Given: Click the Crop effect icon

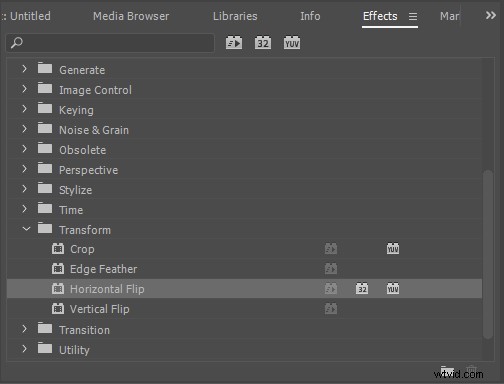Looking at the screenshot, I should pyautogui.click(x=58, y=249).
